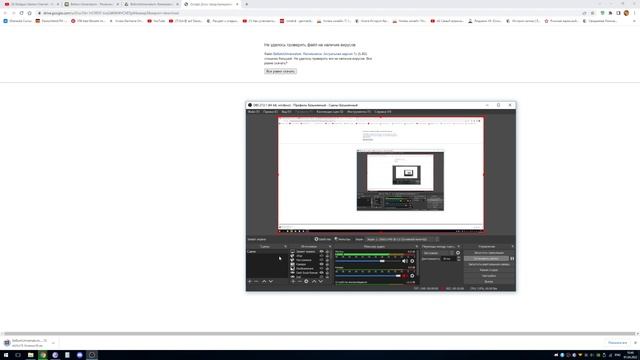Lock the Игра source
The width and height of the screenshot is (640, 360).
coord(327,256)
